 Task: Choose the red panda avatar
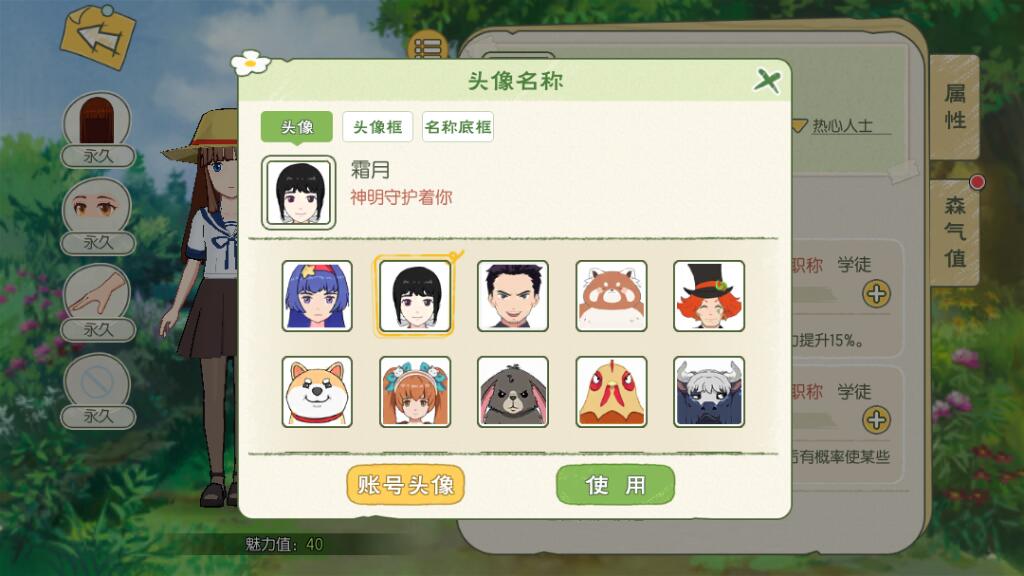tap(611, 296)
